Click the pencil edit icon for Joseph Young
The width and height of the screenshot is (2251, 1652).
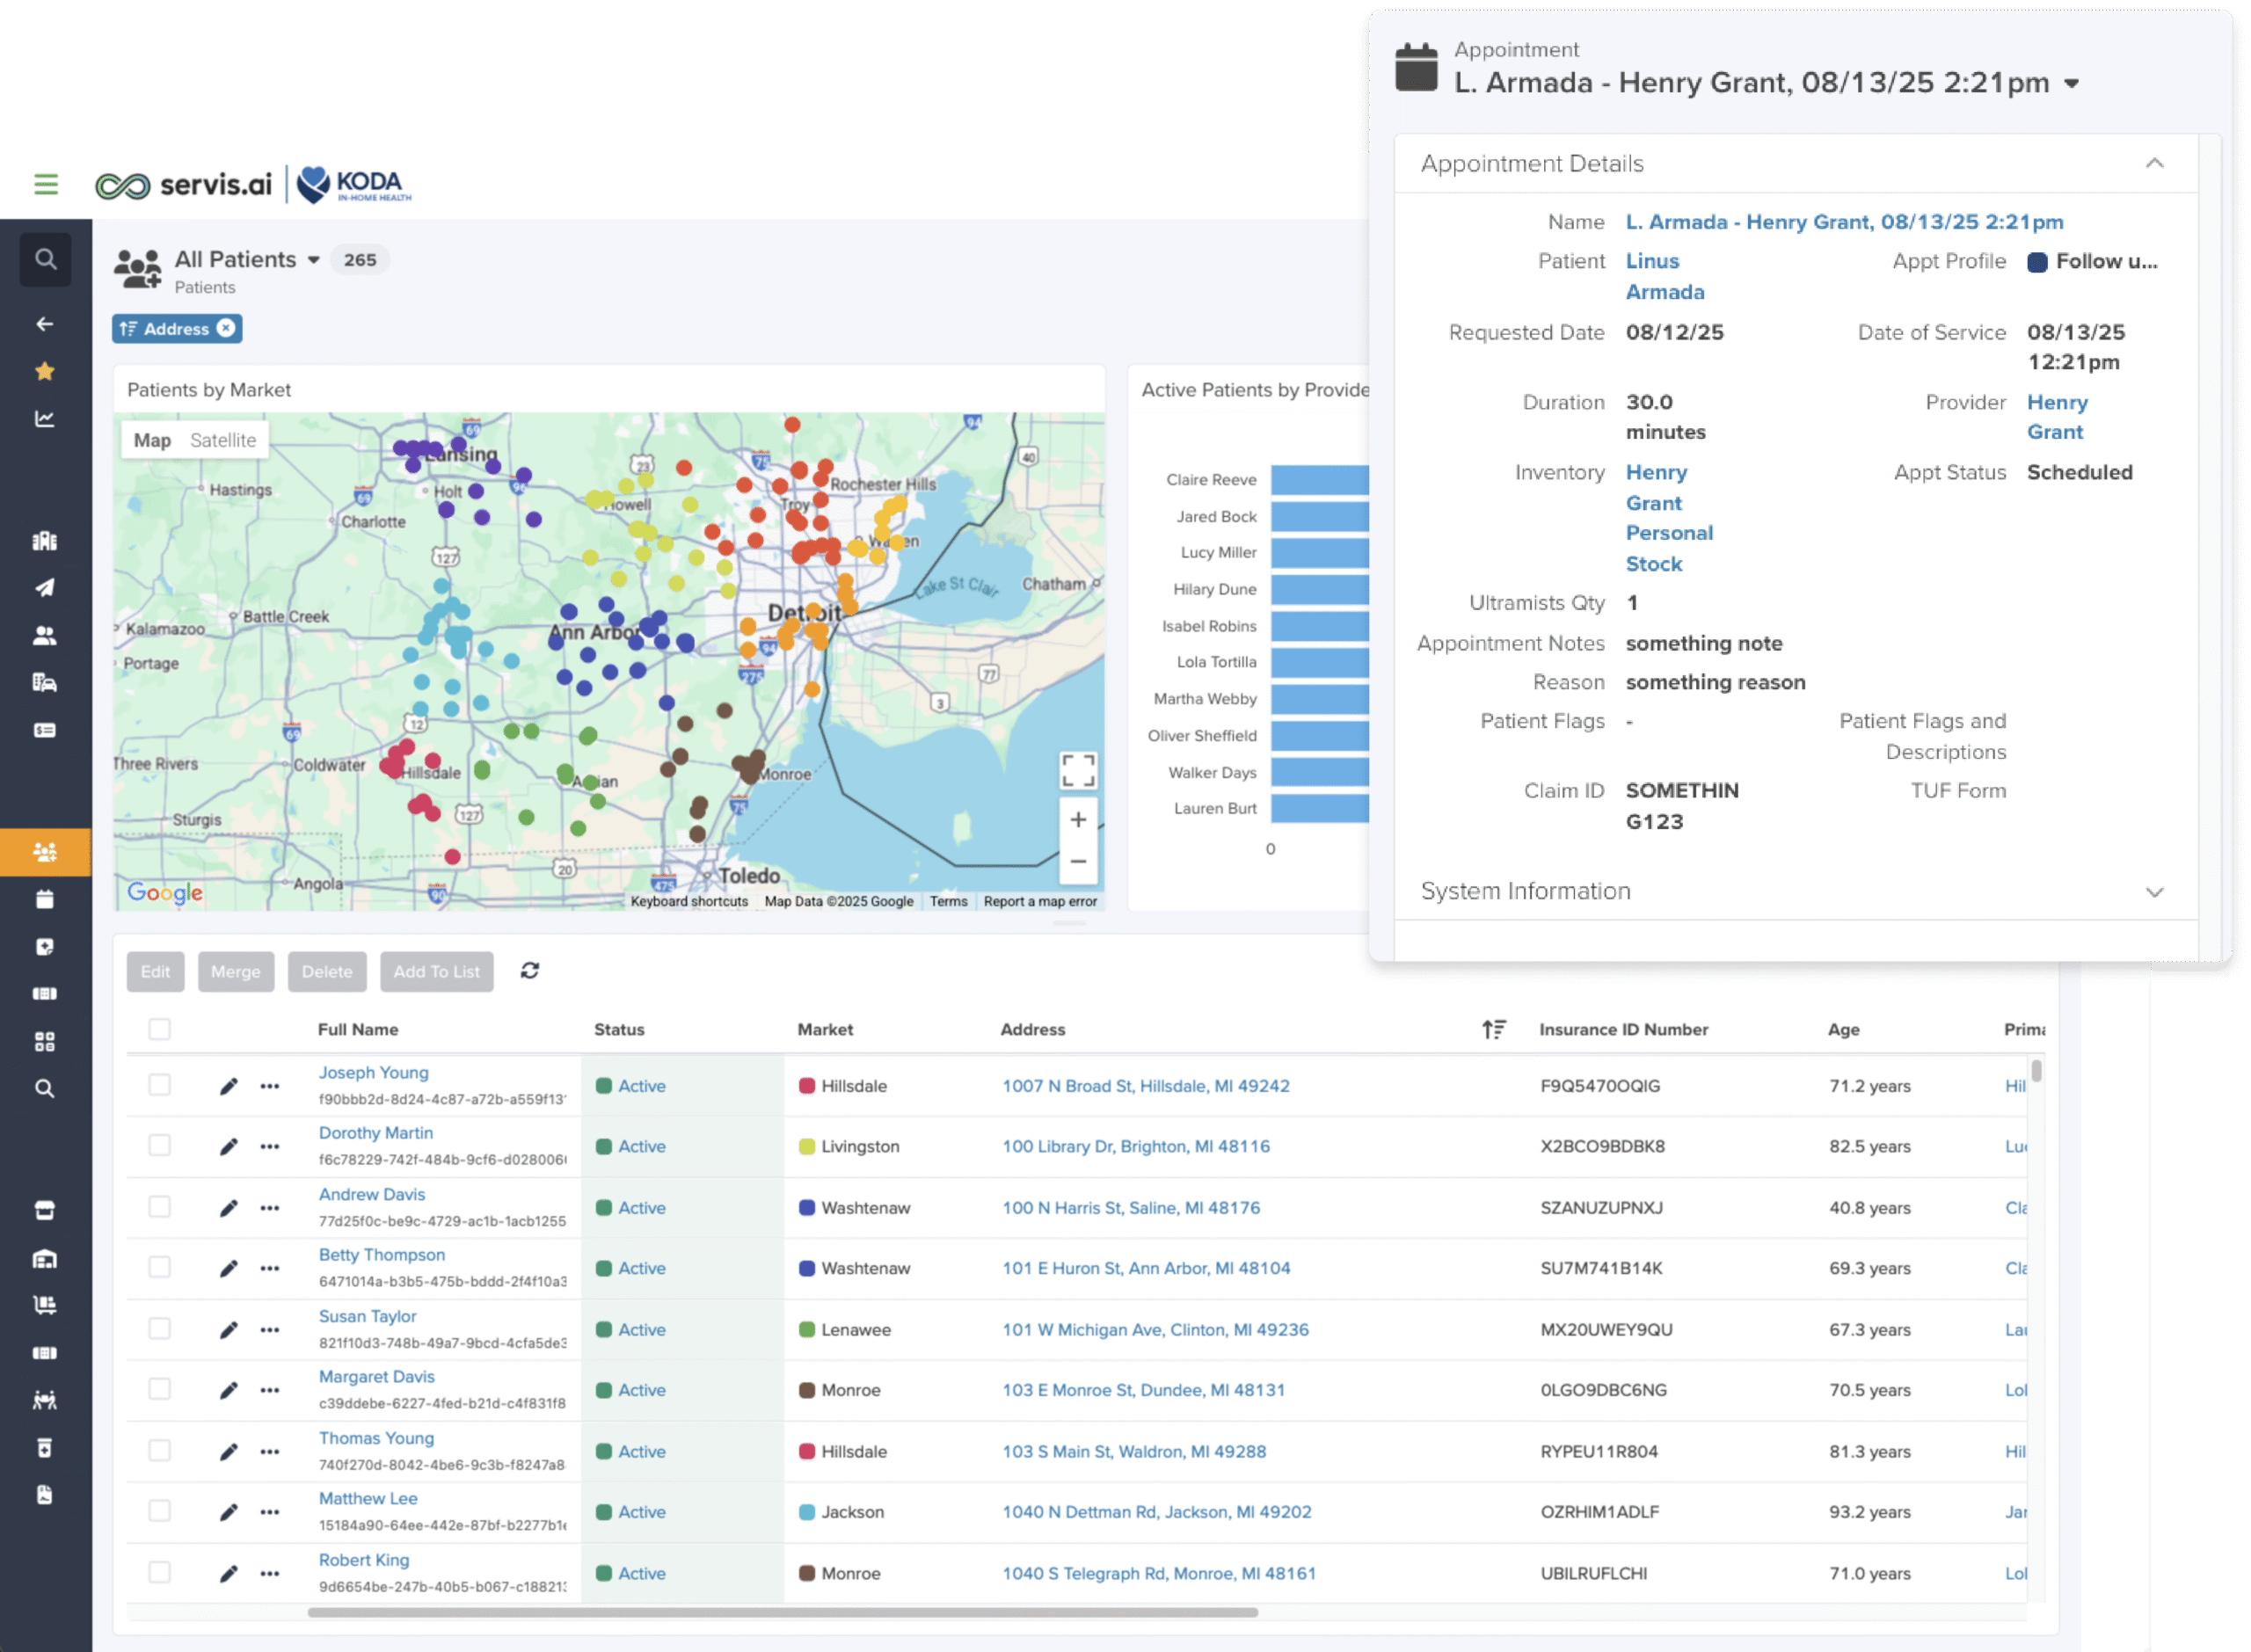[229, 1086]
